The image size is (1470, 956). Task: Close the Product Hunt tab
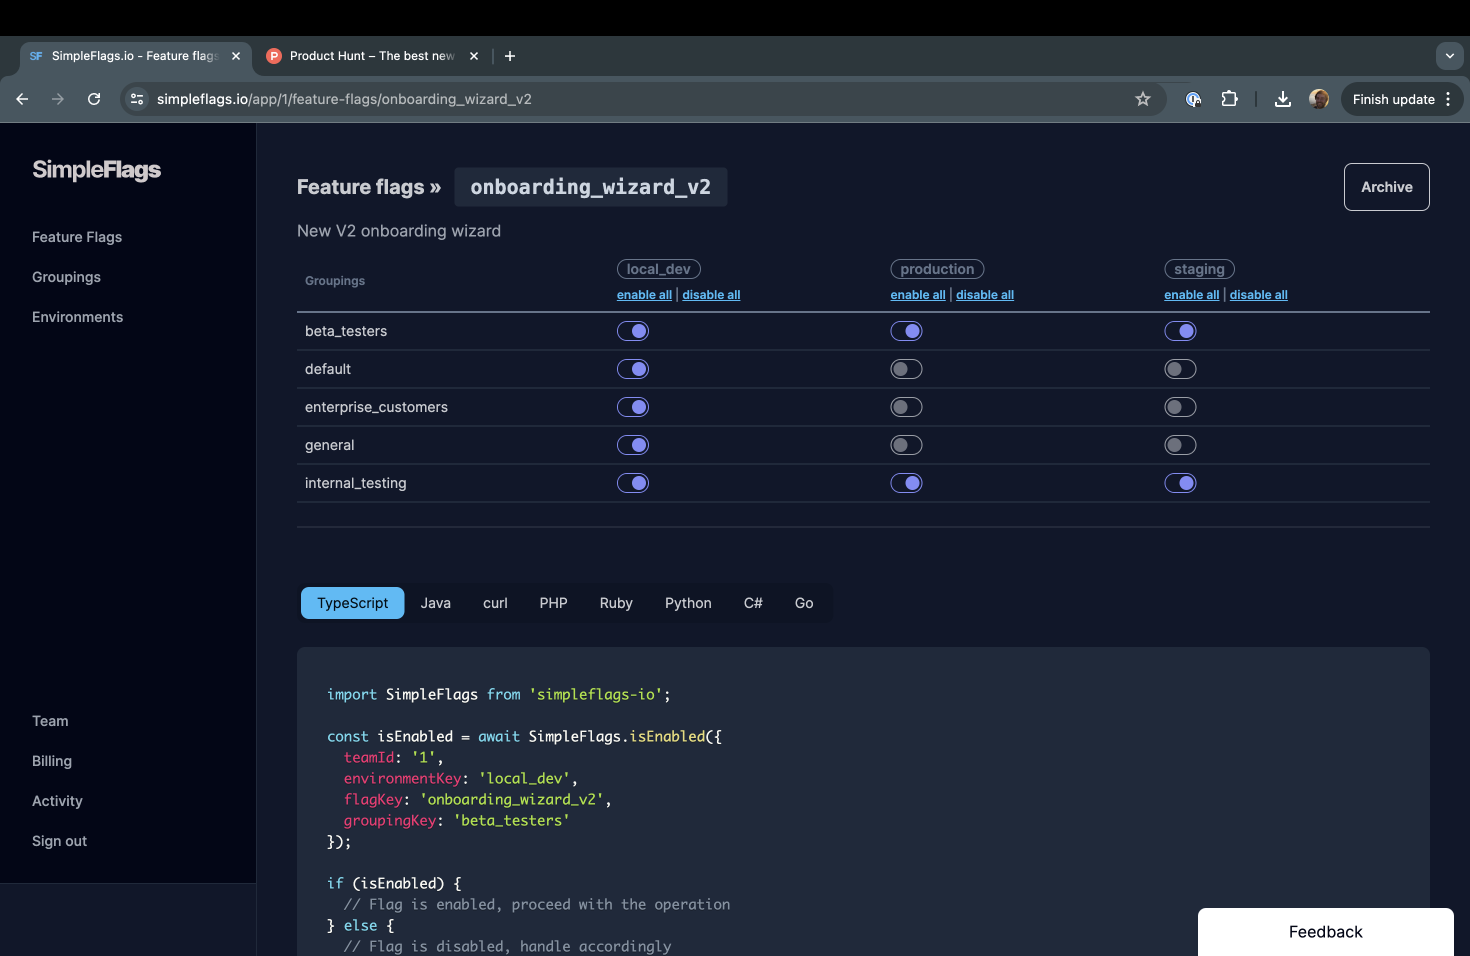pyautogui.click(x=474, y=56)
